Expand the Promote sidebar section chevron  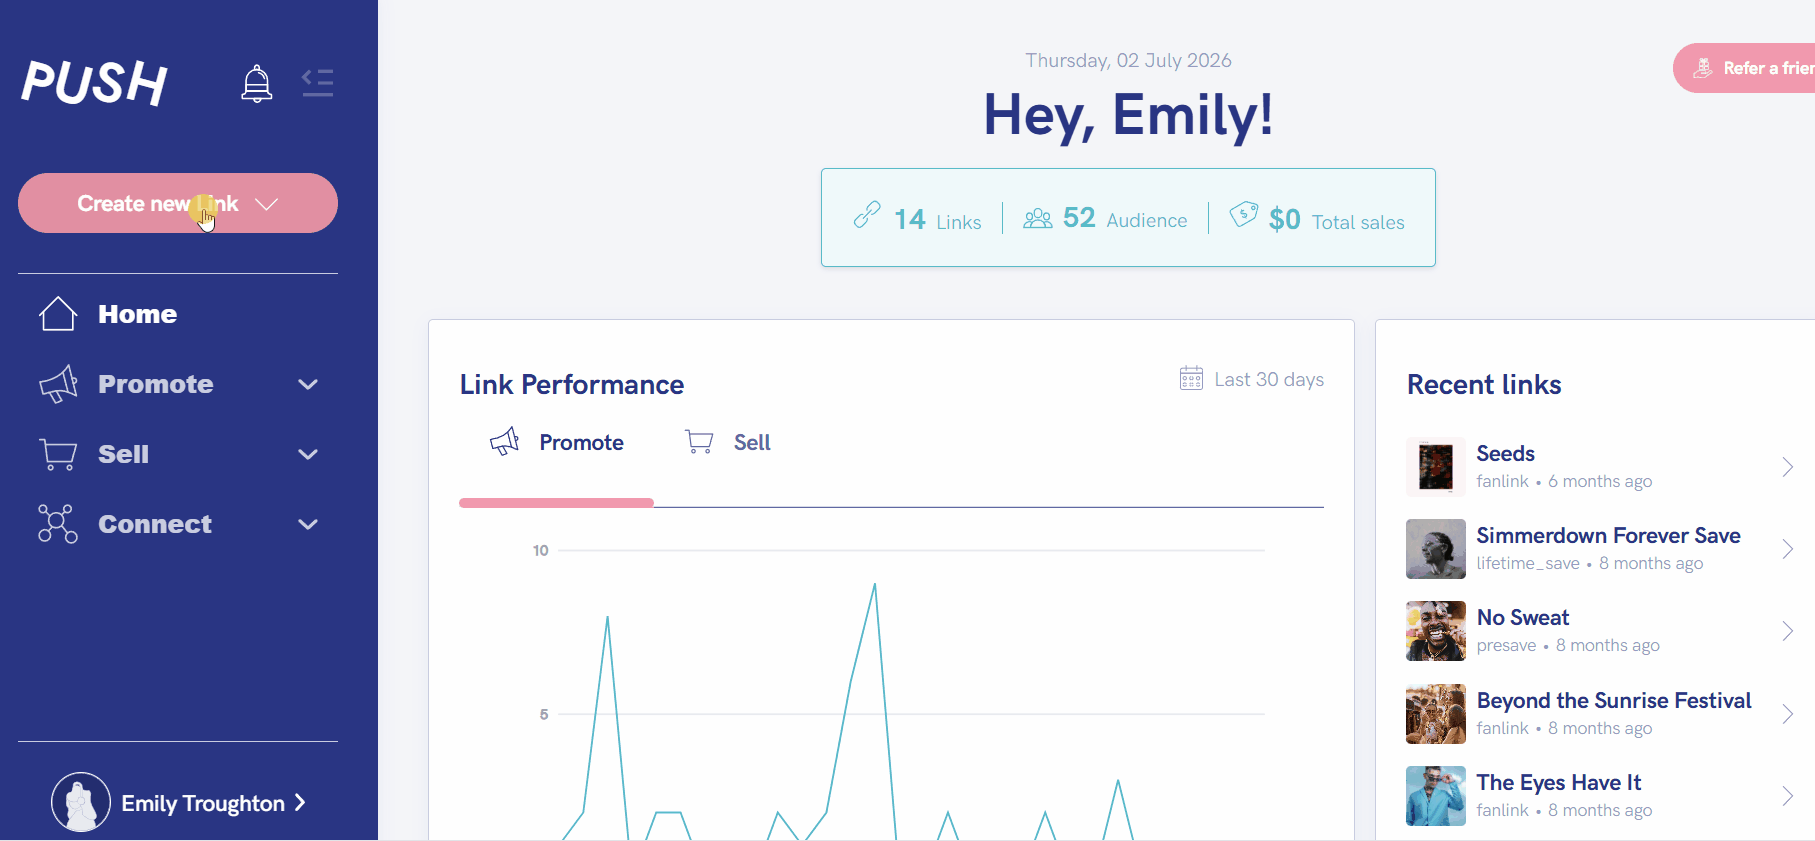tap(308, 384)
